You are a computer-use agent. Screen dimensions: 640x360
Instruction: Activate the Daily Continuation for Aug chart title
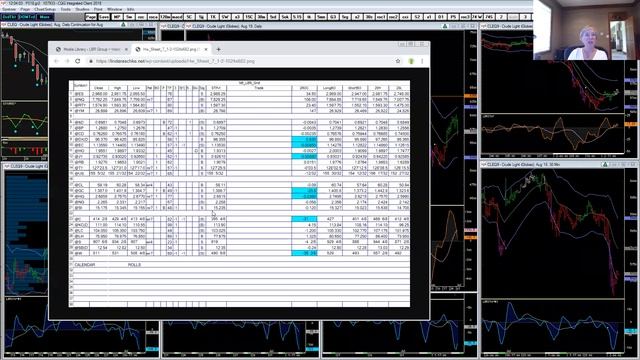pyautogui.click(x=55, y=24)
